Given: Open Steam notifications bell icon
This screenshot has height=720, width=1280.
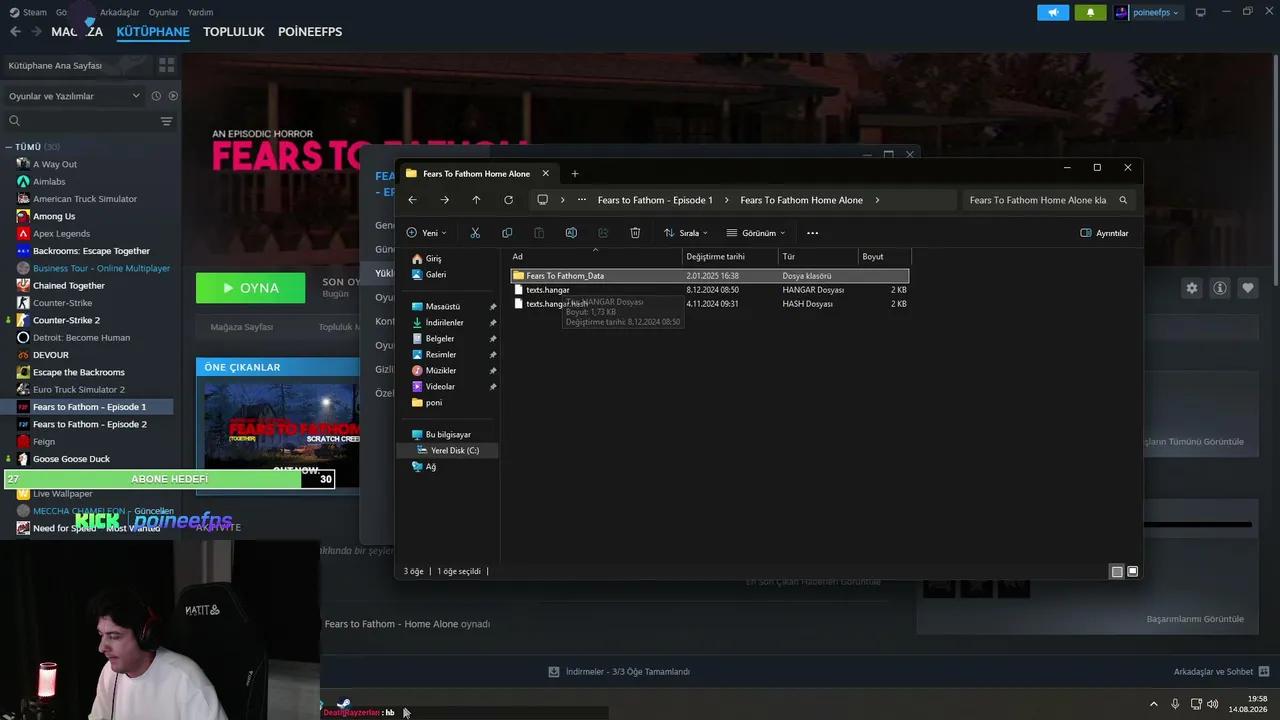Looking at the screenshot, I should [x=1090, y=12].
